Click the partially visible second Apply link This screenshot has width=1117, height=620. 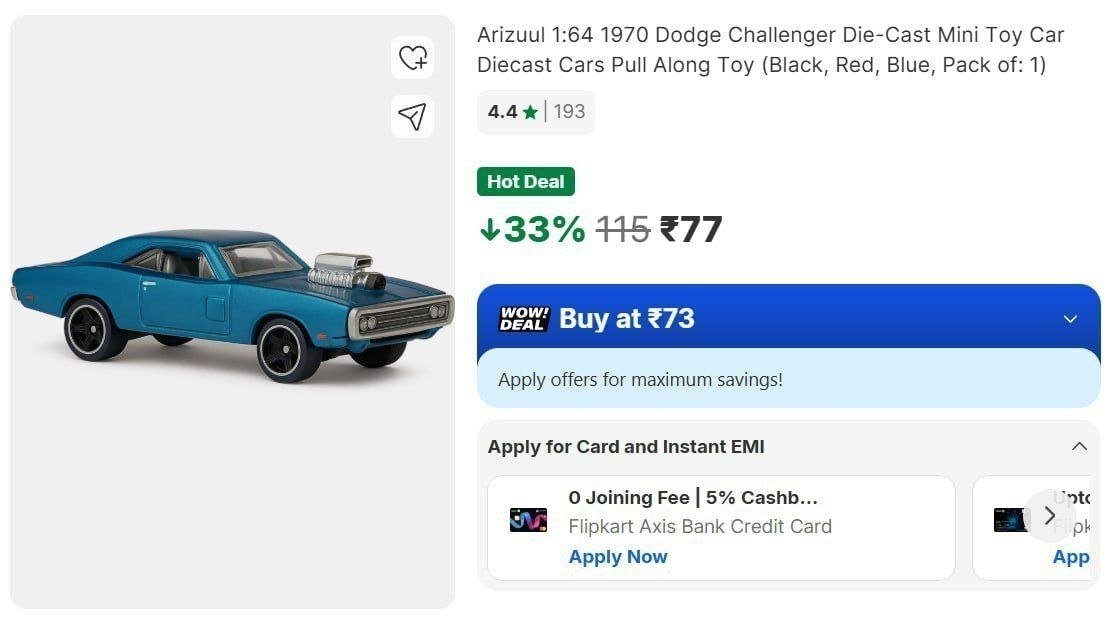[x=1071, y=557]
